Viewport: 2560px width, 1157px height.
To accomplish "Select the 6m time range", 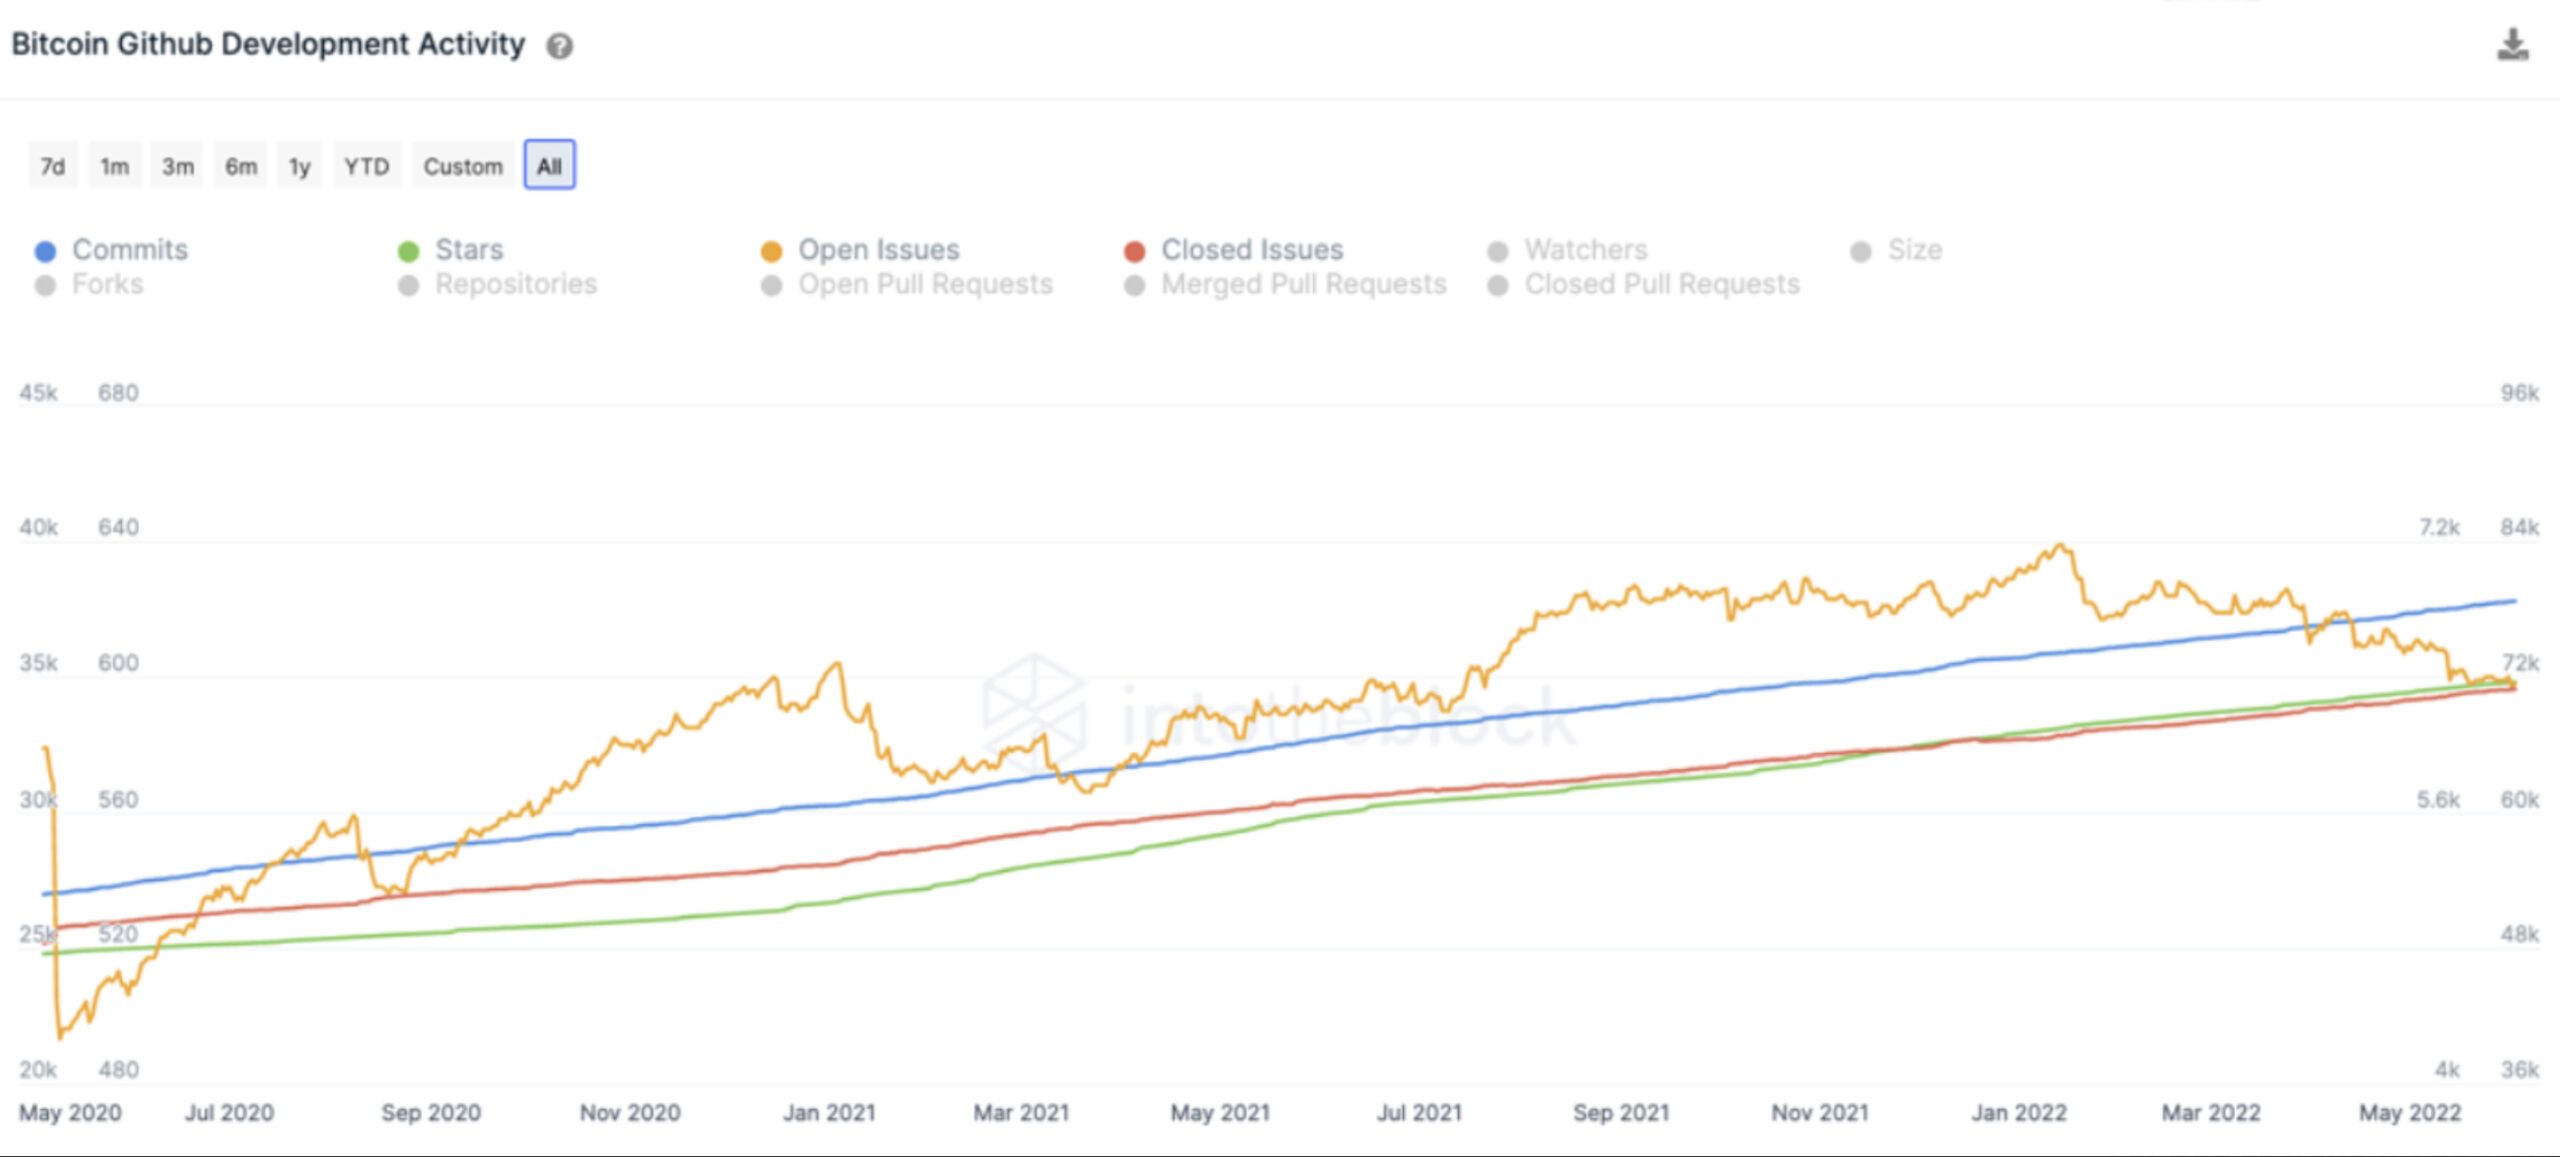I will [x=240, y=166].
